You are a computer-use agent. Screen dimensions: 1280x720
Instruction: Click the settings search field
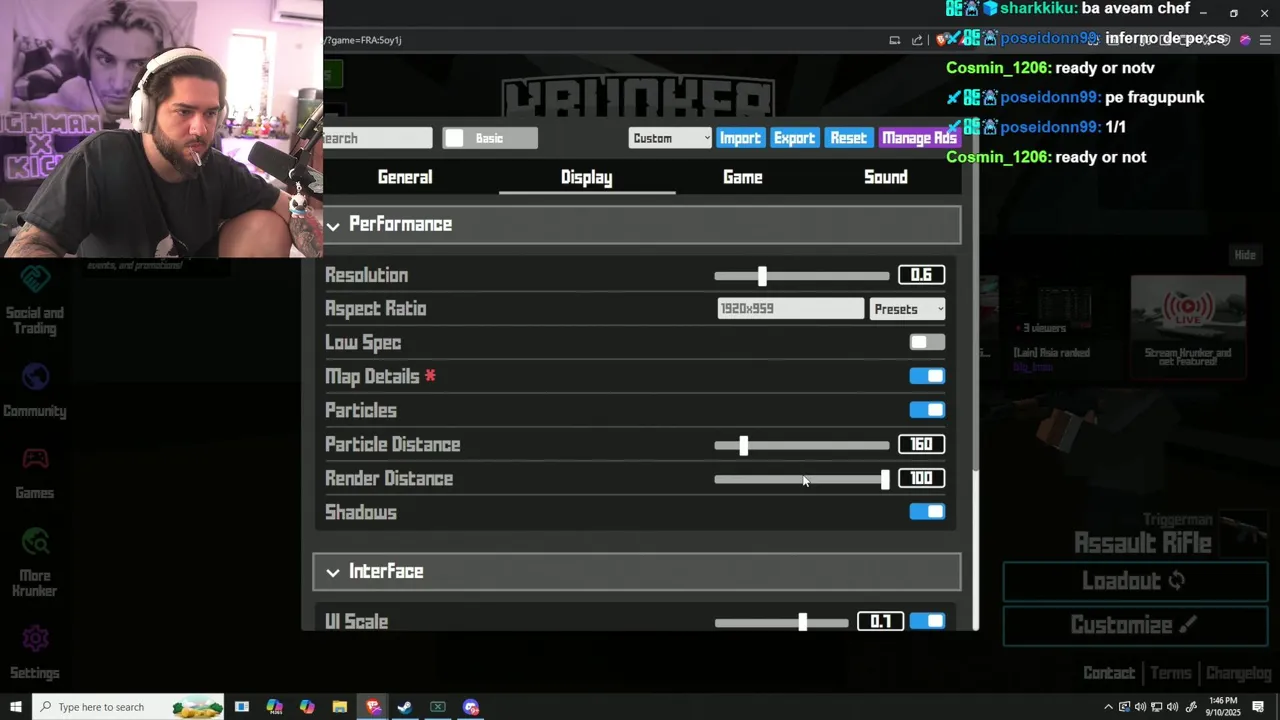(x=378, y=138)
